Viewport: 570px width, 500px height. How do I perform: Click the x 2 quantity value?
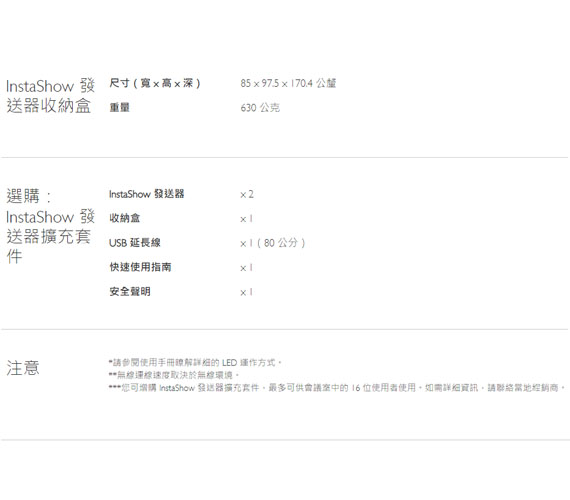247,195
